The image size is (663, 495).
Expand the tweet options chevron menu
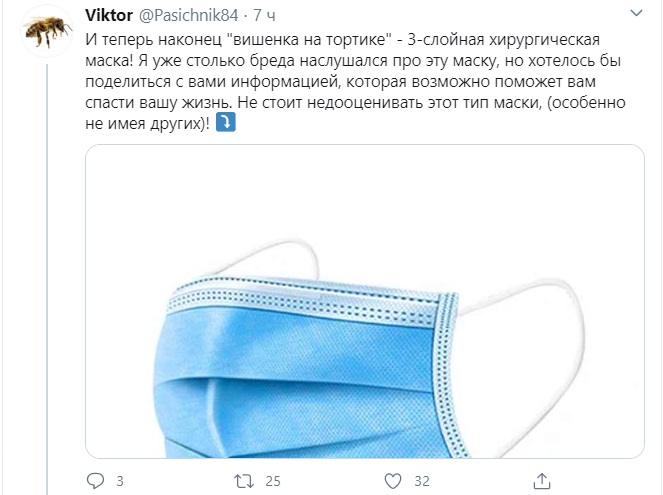[636, 13]
